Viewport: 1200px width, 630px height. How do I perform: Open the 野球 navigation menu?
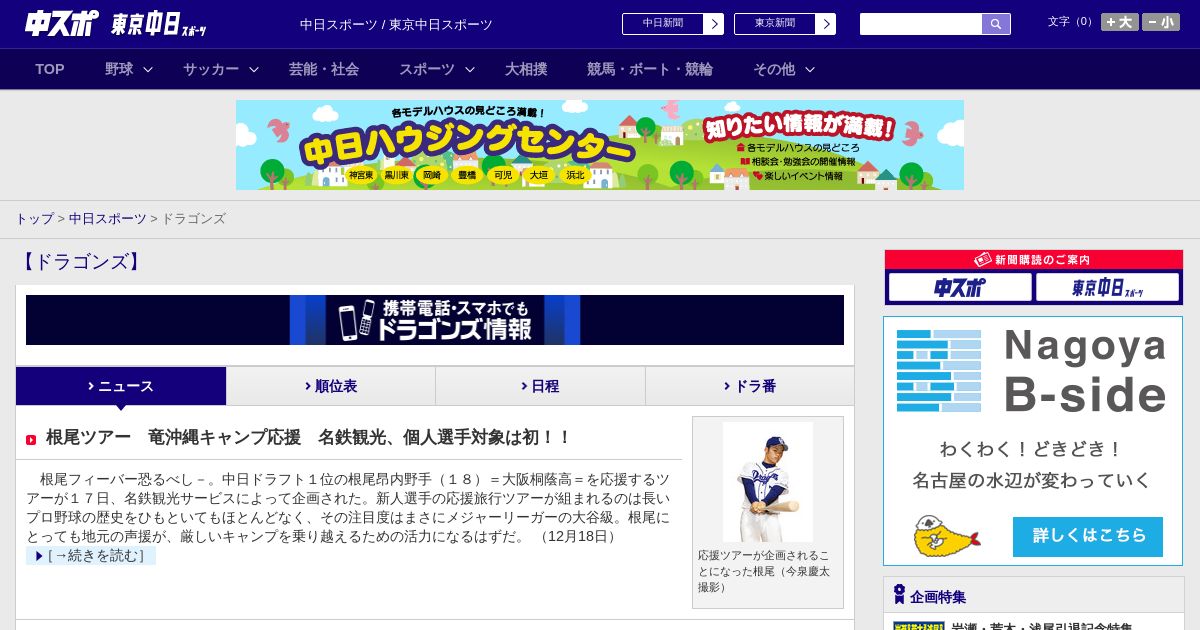coord(119,69)
